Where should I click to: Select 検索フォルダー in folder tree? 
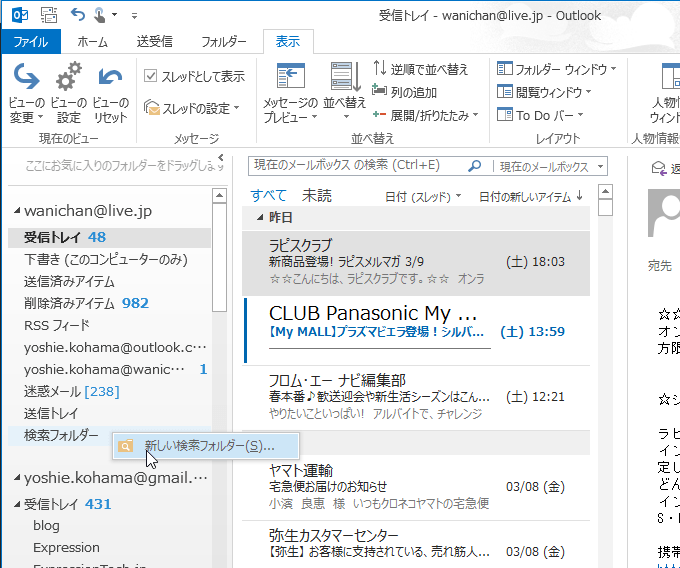pyautogui.click(x=61, y=435)
